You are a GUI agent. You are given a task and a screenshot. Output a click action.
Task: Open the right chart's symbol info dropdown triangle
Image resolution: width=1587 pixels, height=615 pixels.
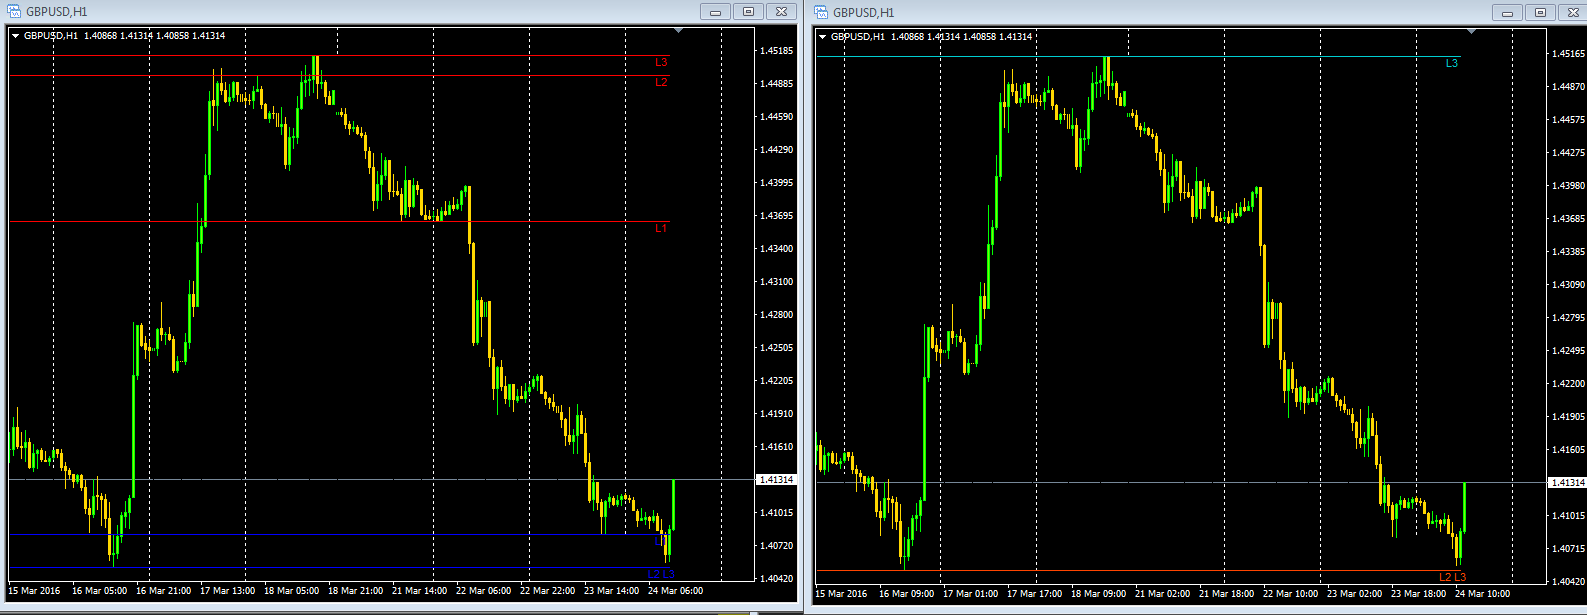click(x=823, y=37)
